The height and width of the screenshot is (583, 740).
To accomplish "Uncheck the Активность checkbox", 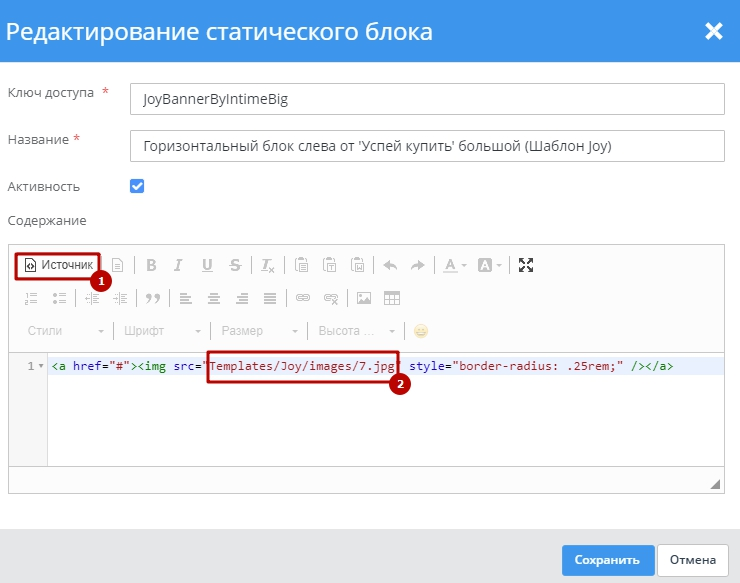I will (x=137, y=186).
